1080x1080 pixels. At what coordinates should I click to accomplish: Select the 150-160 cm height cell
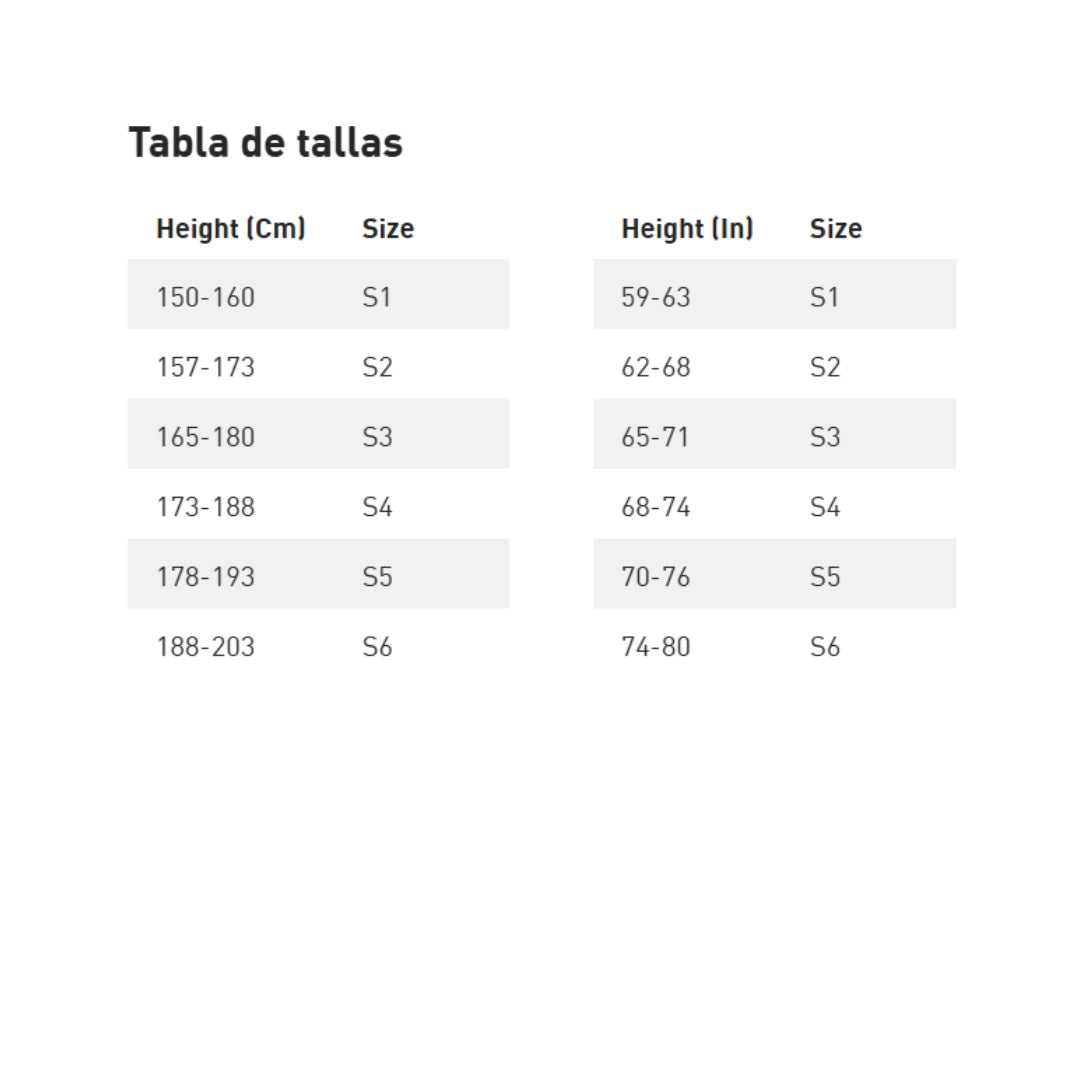point(205,297)
